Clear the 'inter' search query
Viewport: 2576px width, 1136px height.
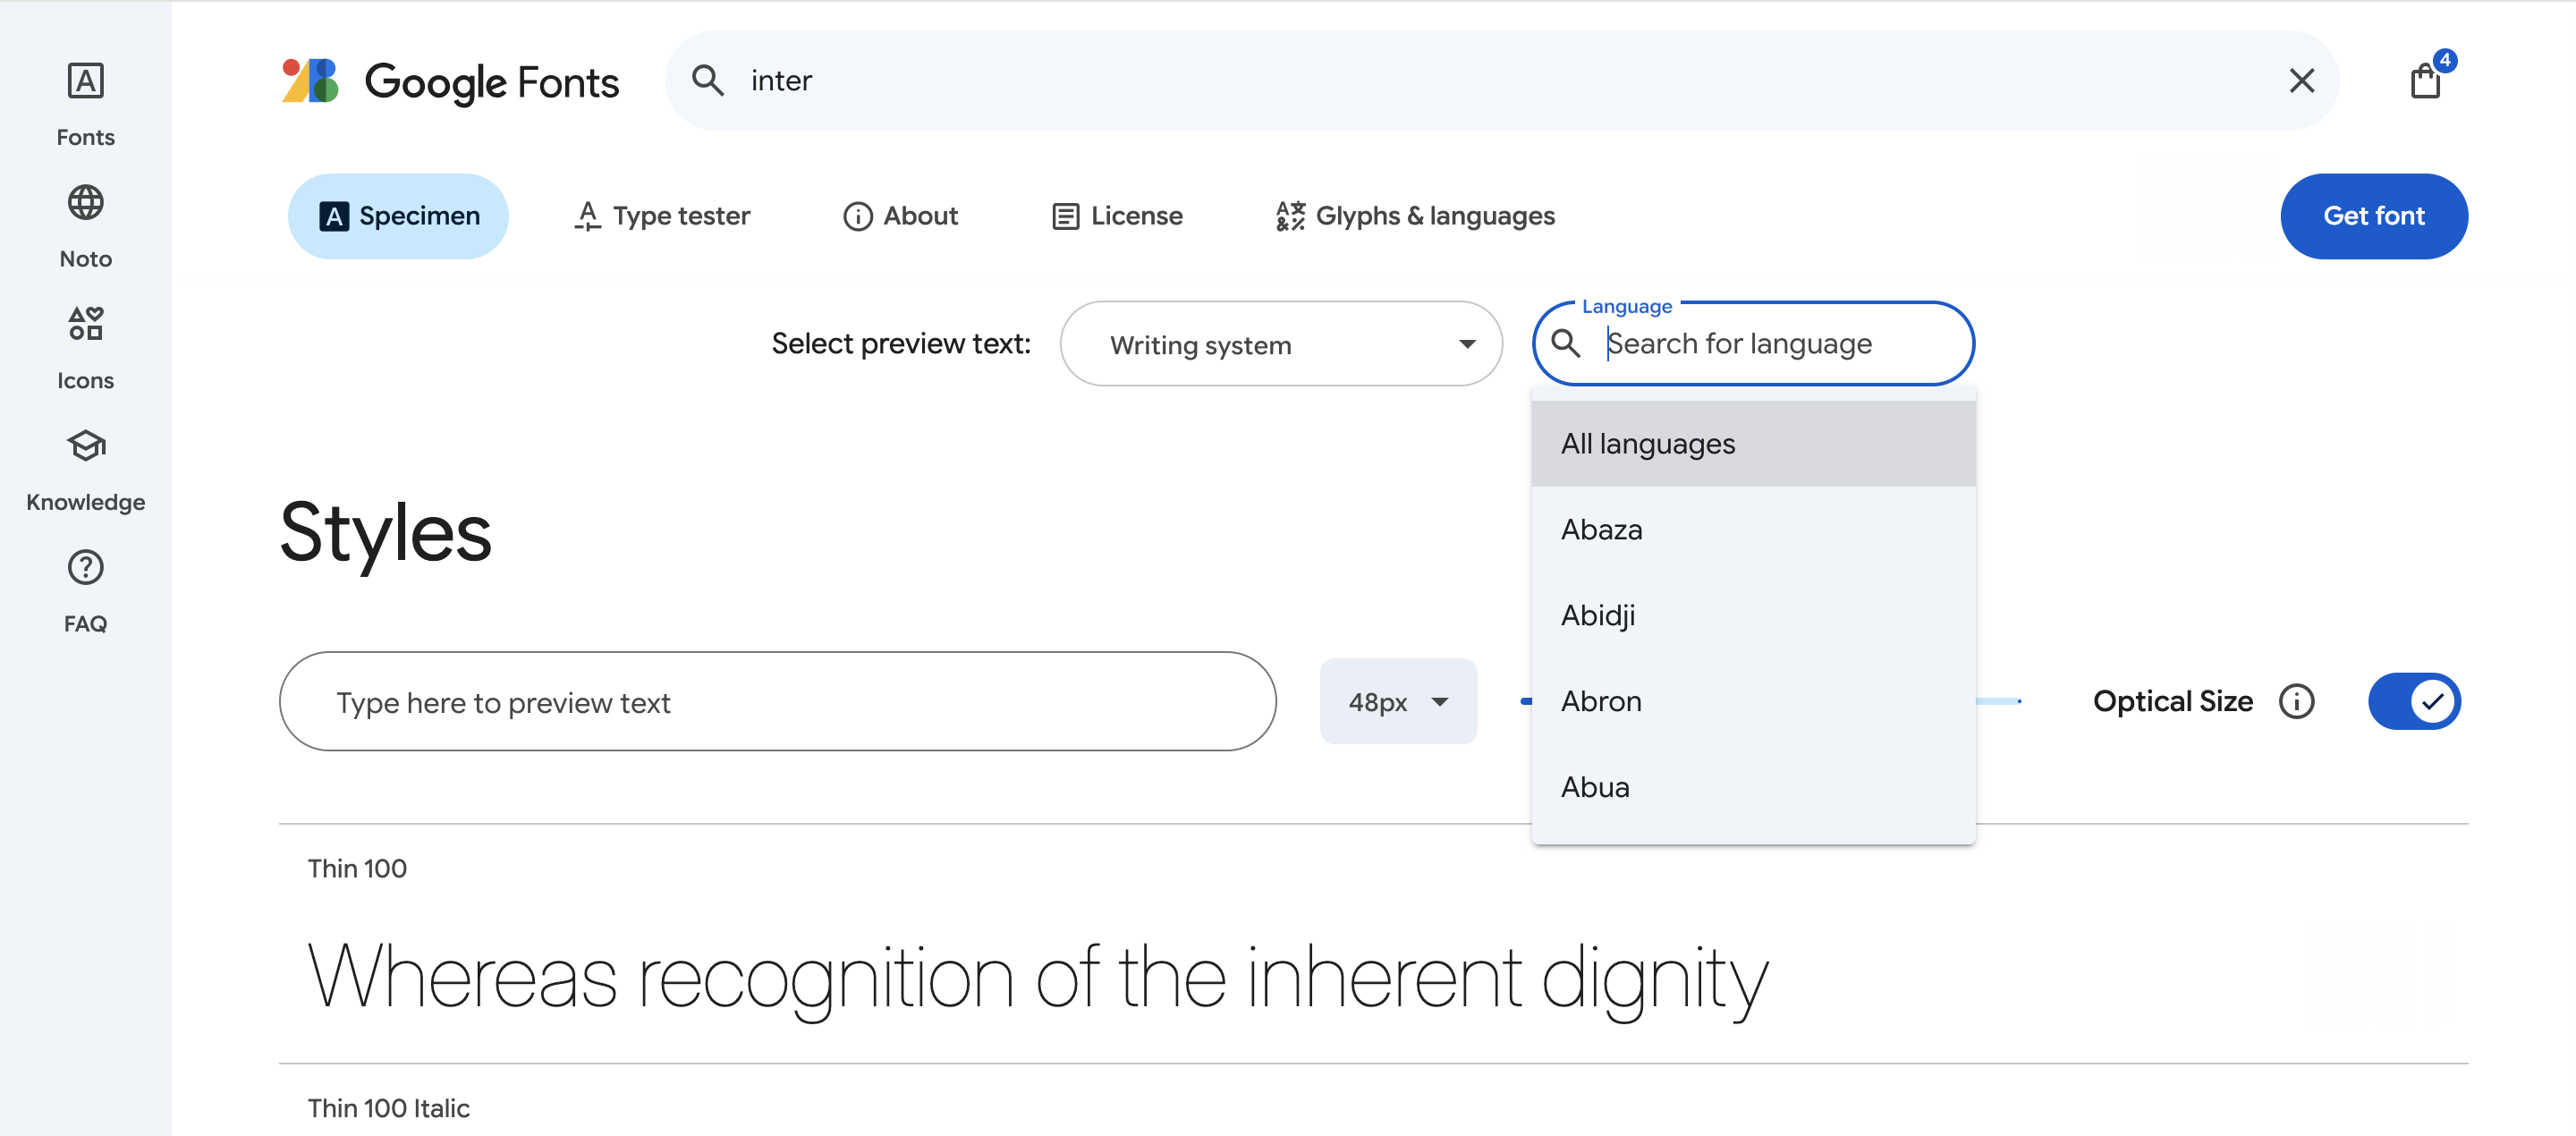coord(2301,80)
